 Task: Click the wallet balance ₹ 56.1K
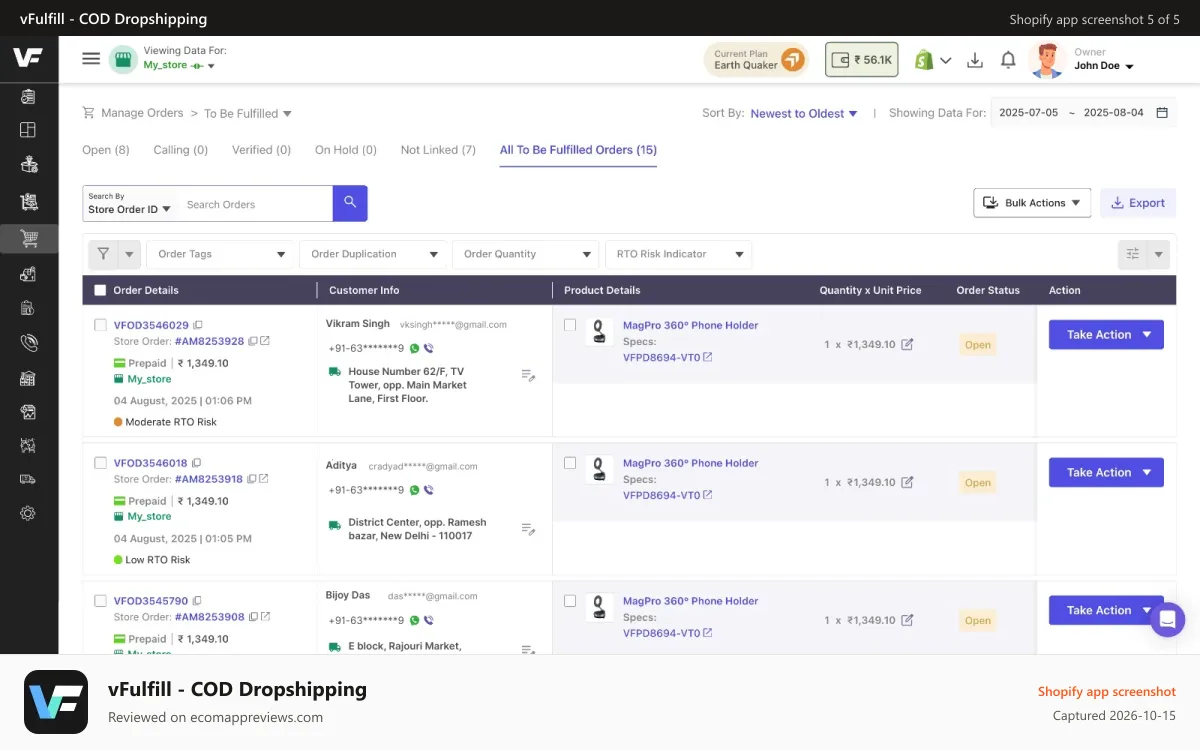point(862,59)
